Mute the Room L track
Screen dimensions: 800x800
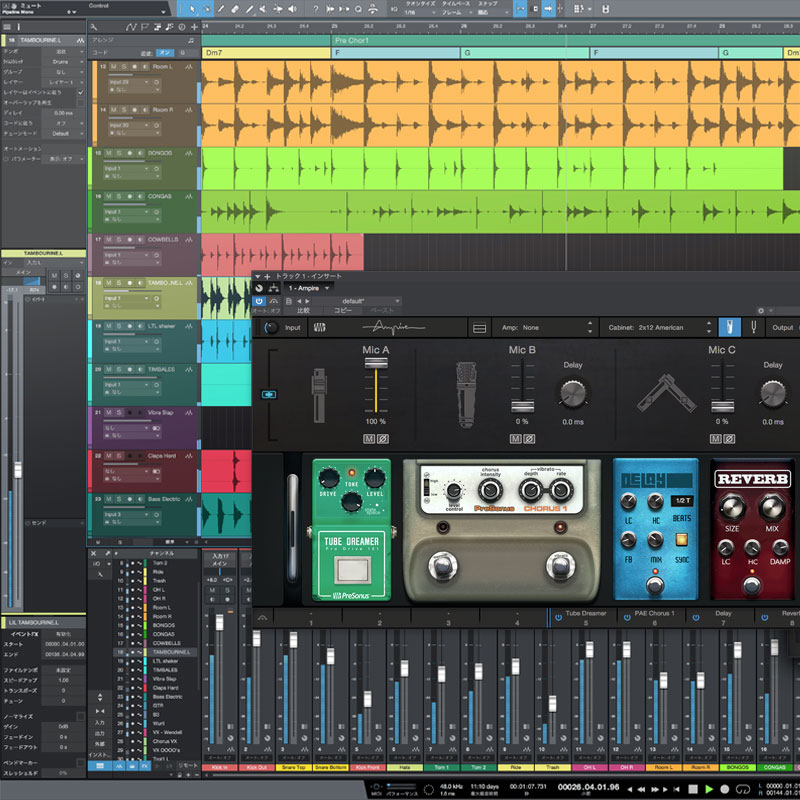point(113,67)
